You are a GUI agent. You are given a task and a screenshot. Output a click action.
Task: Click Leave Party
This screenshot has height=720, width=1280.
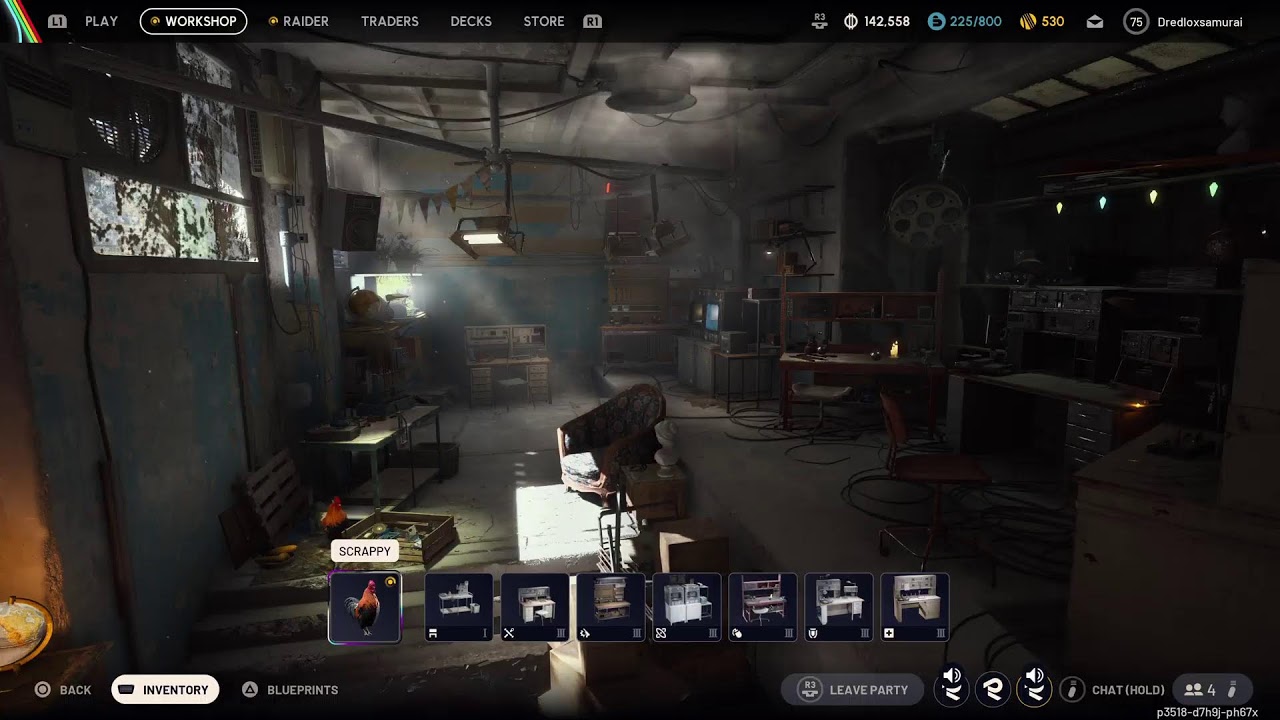click(x=853, y=690)
